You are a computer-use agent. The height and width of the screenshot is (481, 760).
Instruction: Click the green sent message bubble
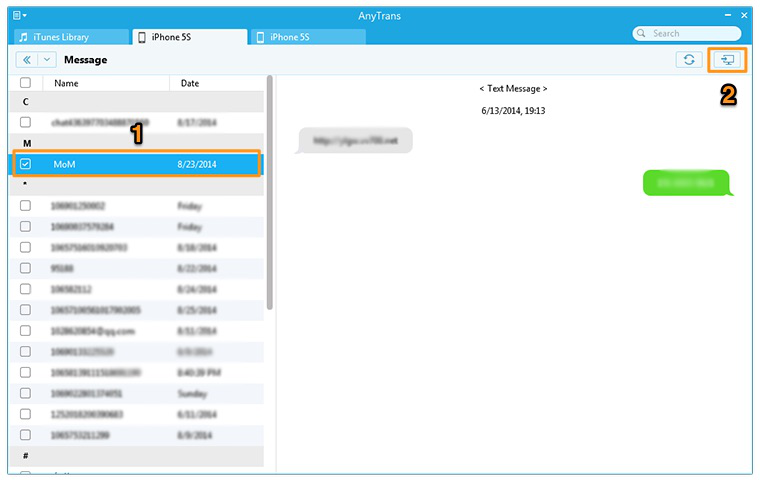click(x=688, y=183)
